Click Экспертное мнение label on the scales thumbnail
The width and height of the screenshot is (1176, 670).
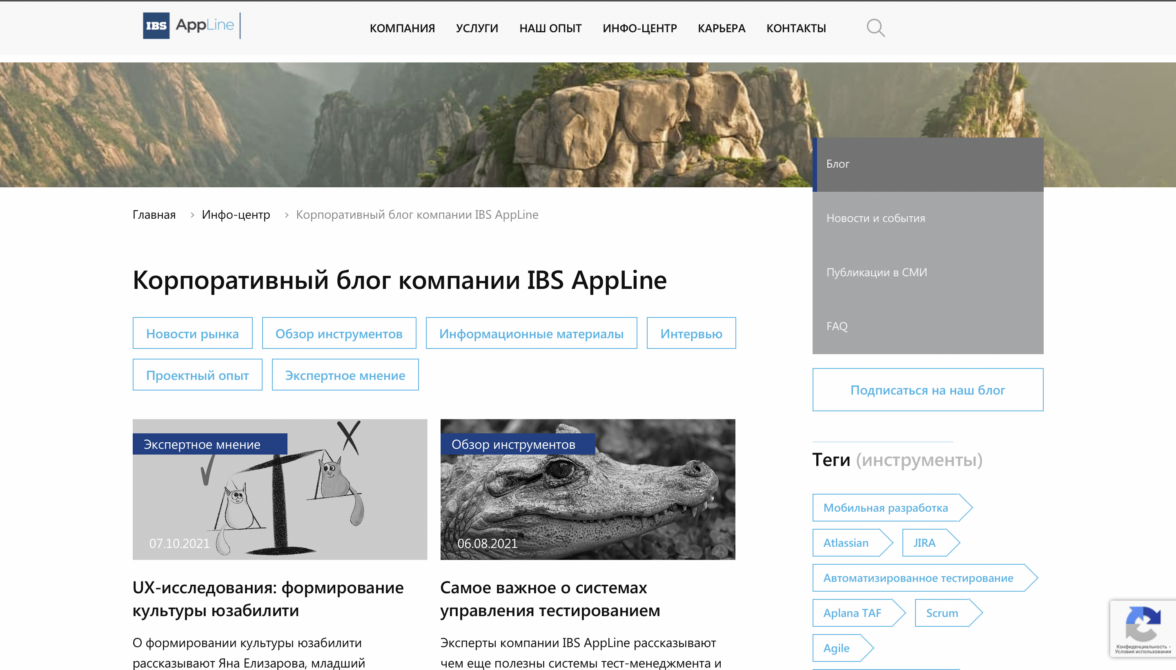(x=210, y=444)
